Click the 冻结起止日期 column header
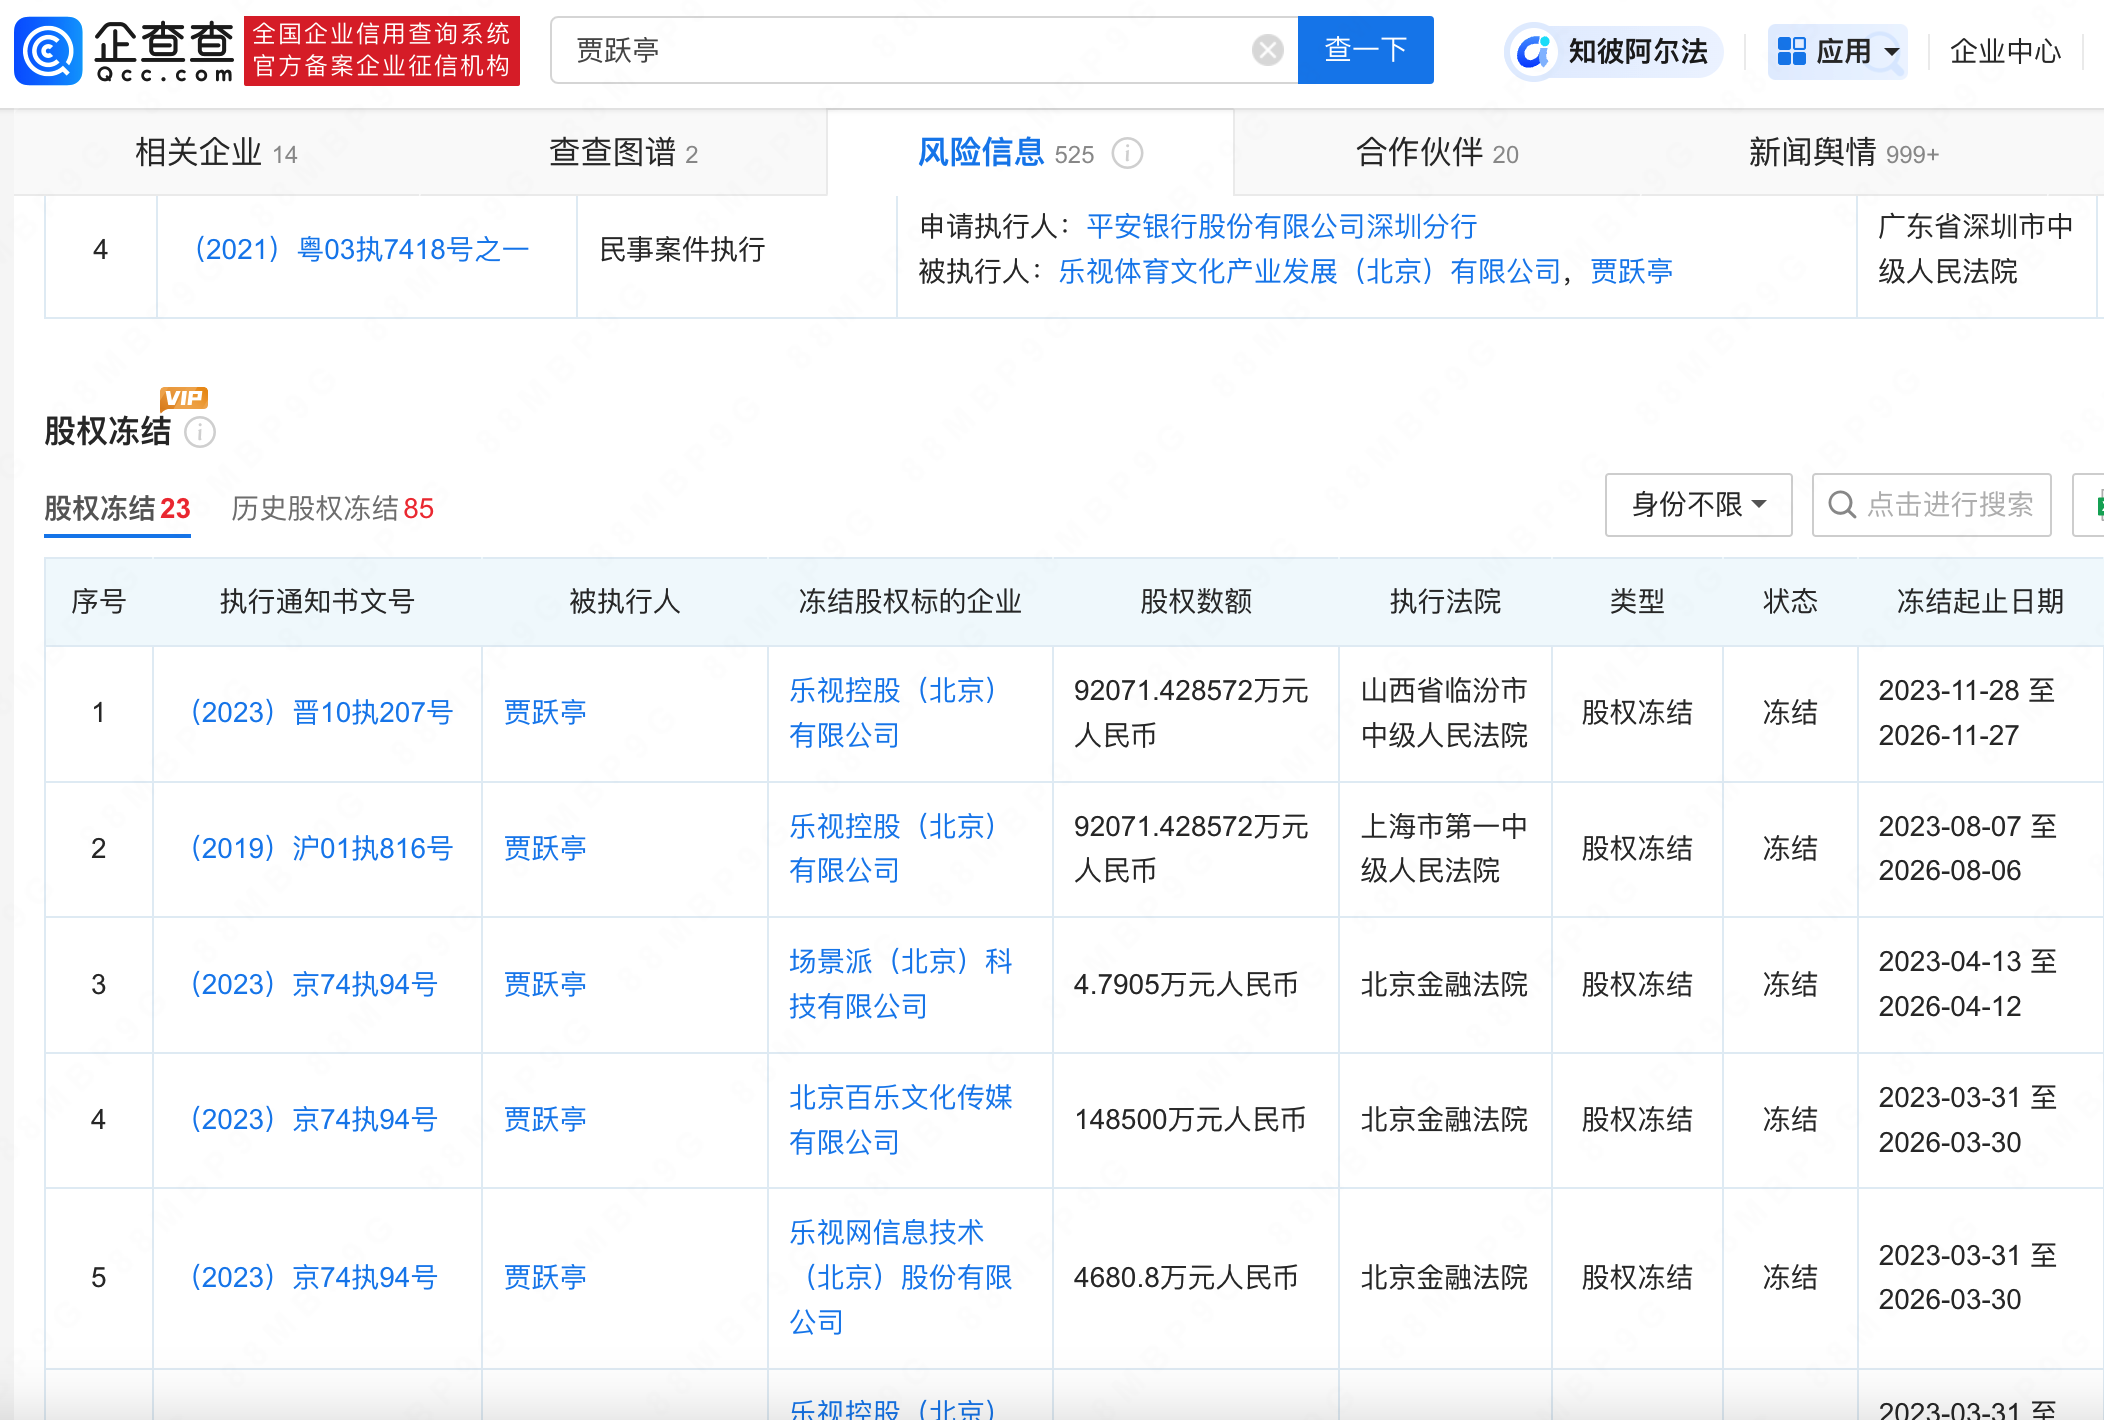 [x=1980, y=601]
